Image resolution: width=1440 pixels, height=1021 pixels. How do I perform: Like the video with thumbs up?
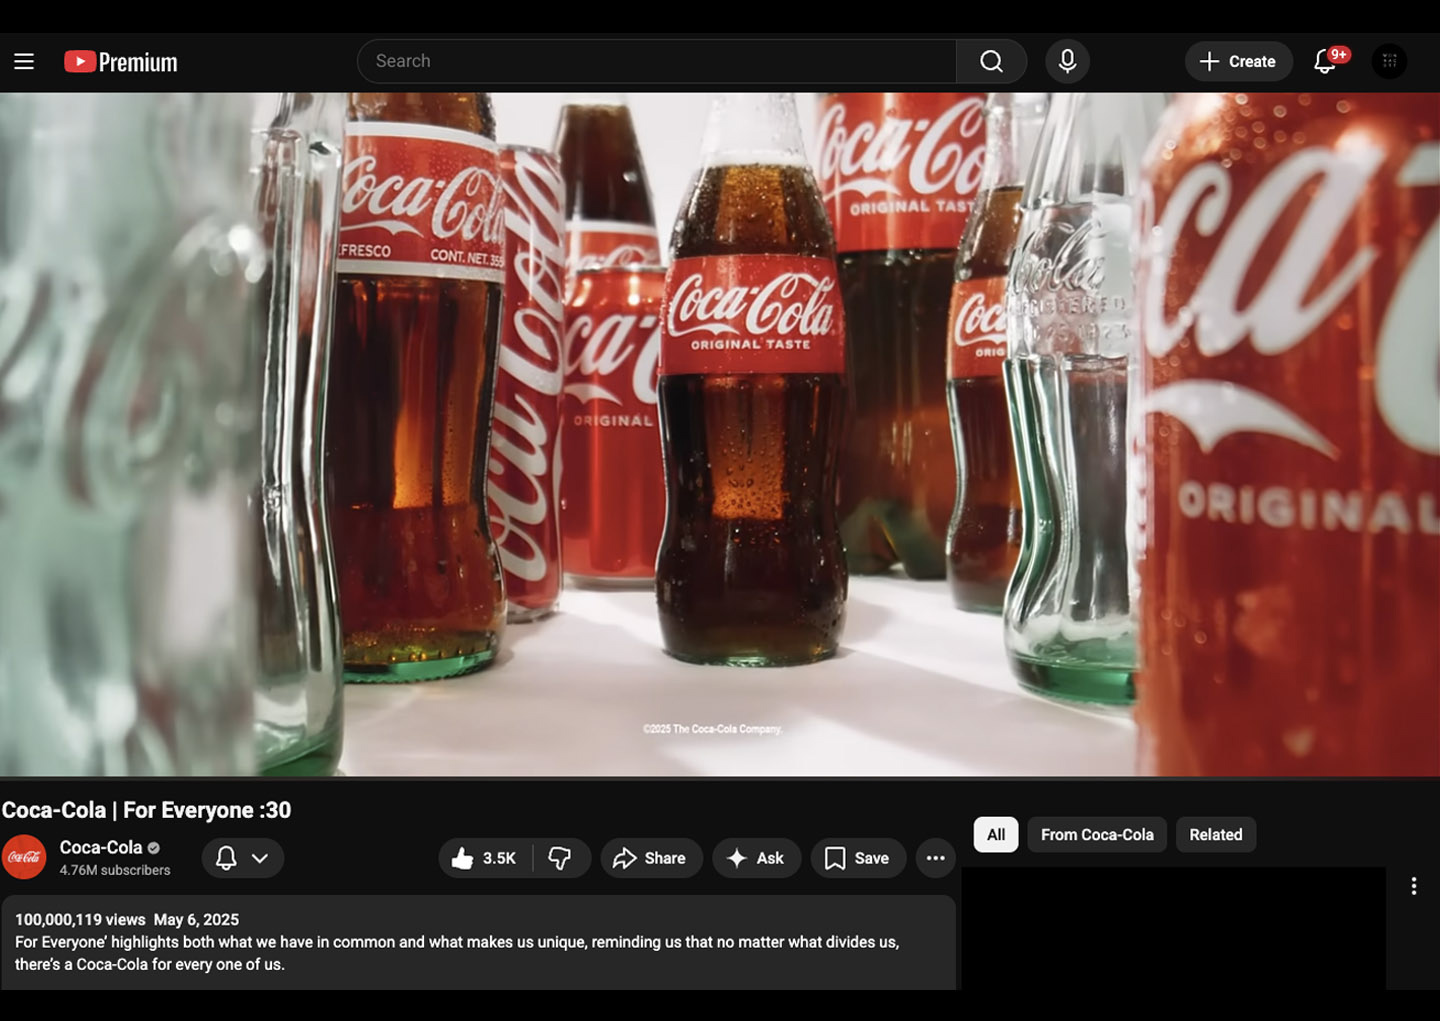485,858
